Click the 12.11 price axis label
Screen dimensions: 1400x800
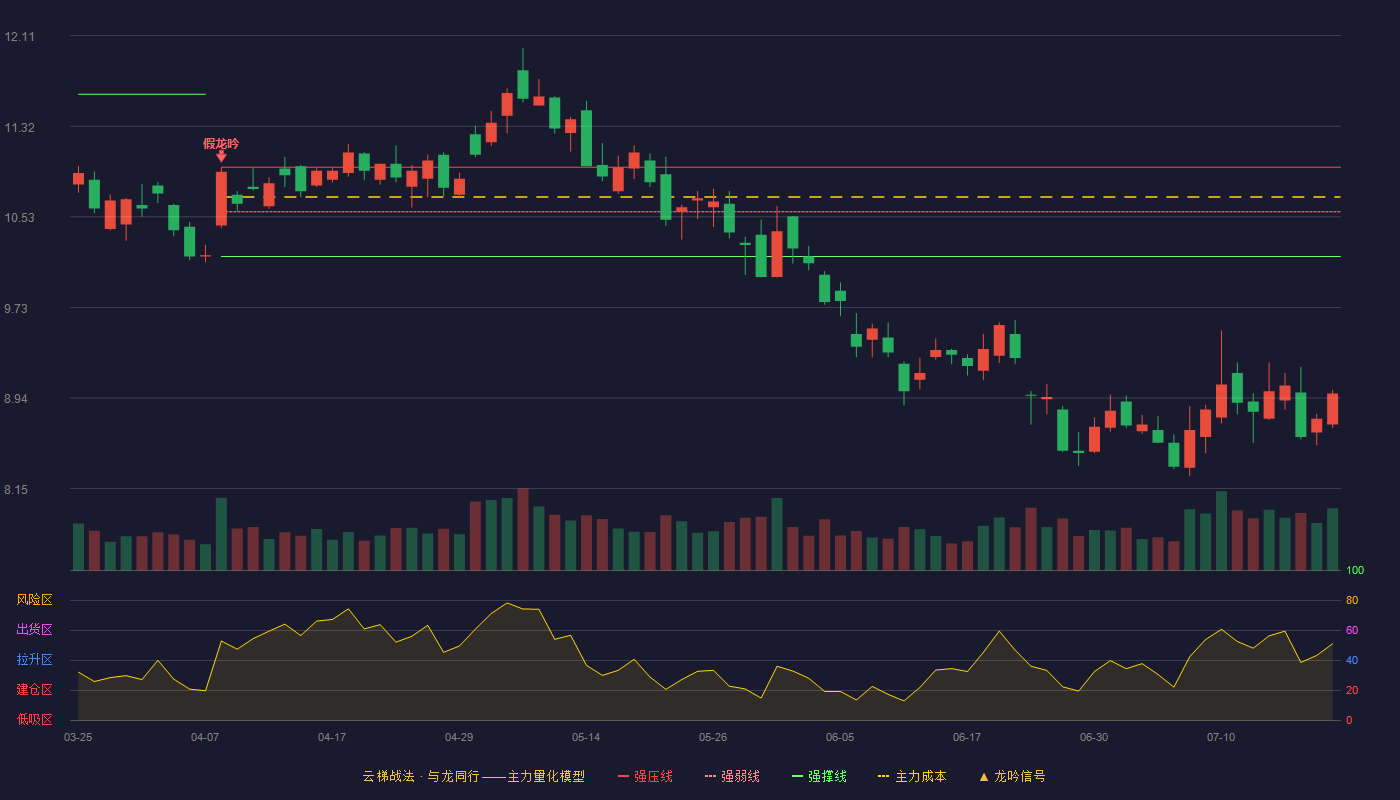[19, 37]
